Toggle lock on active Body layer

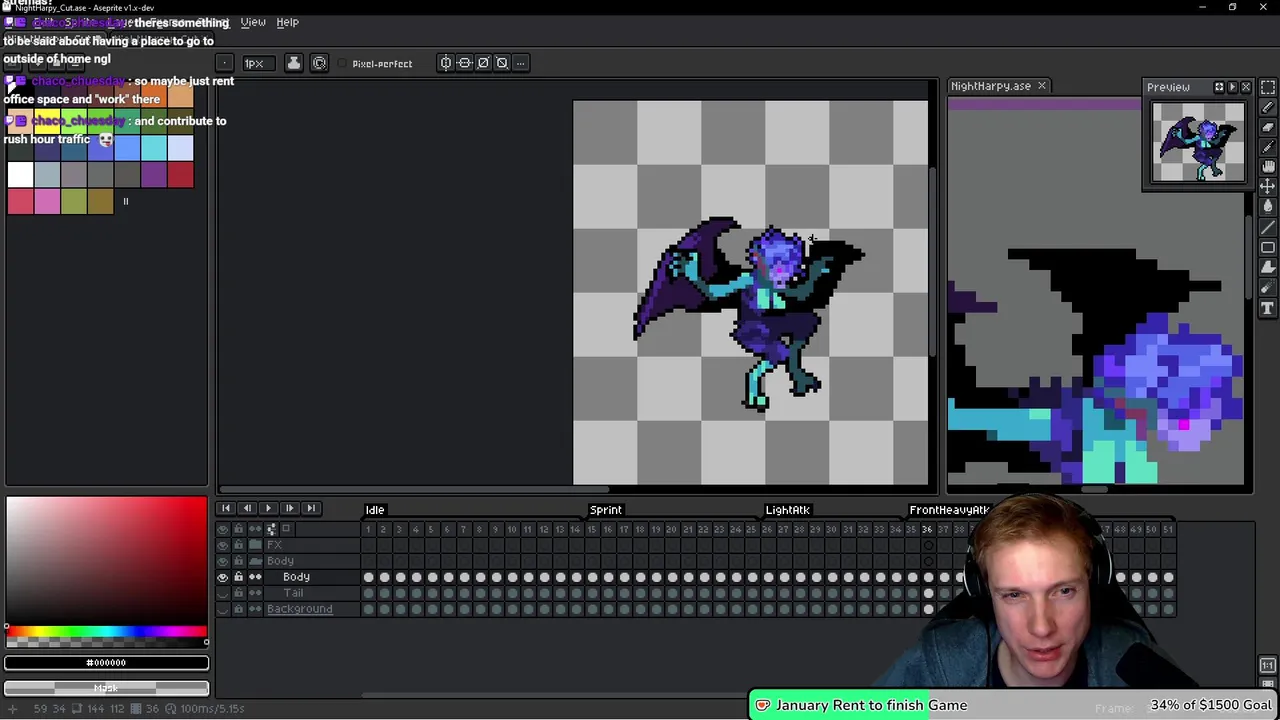pyautogui.click(x=239, y=577)
